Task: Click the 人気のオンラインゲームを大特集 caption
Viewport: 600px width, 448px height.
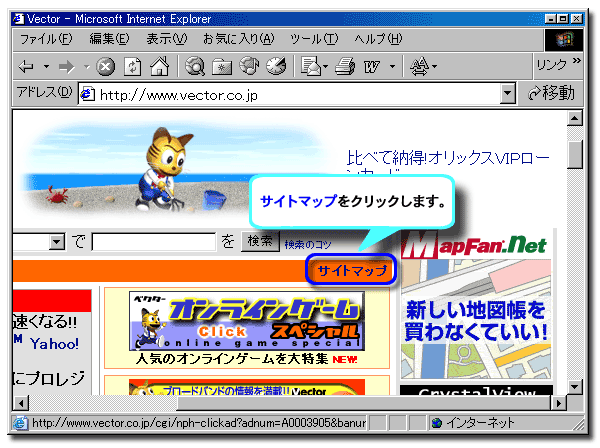Action: (232, 359)
